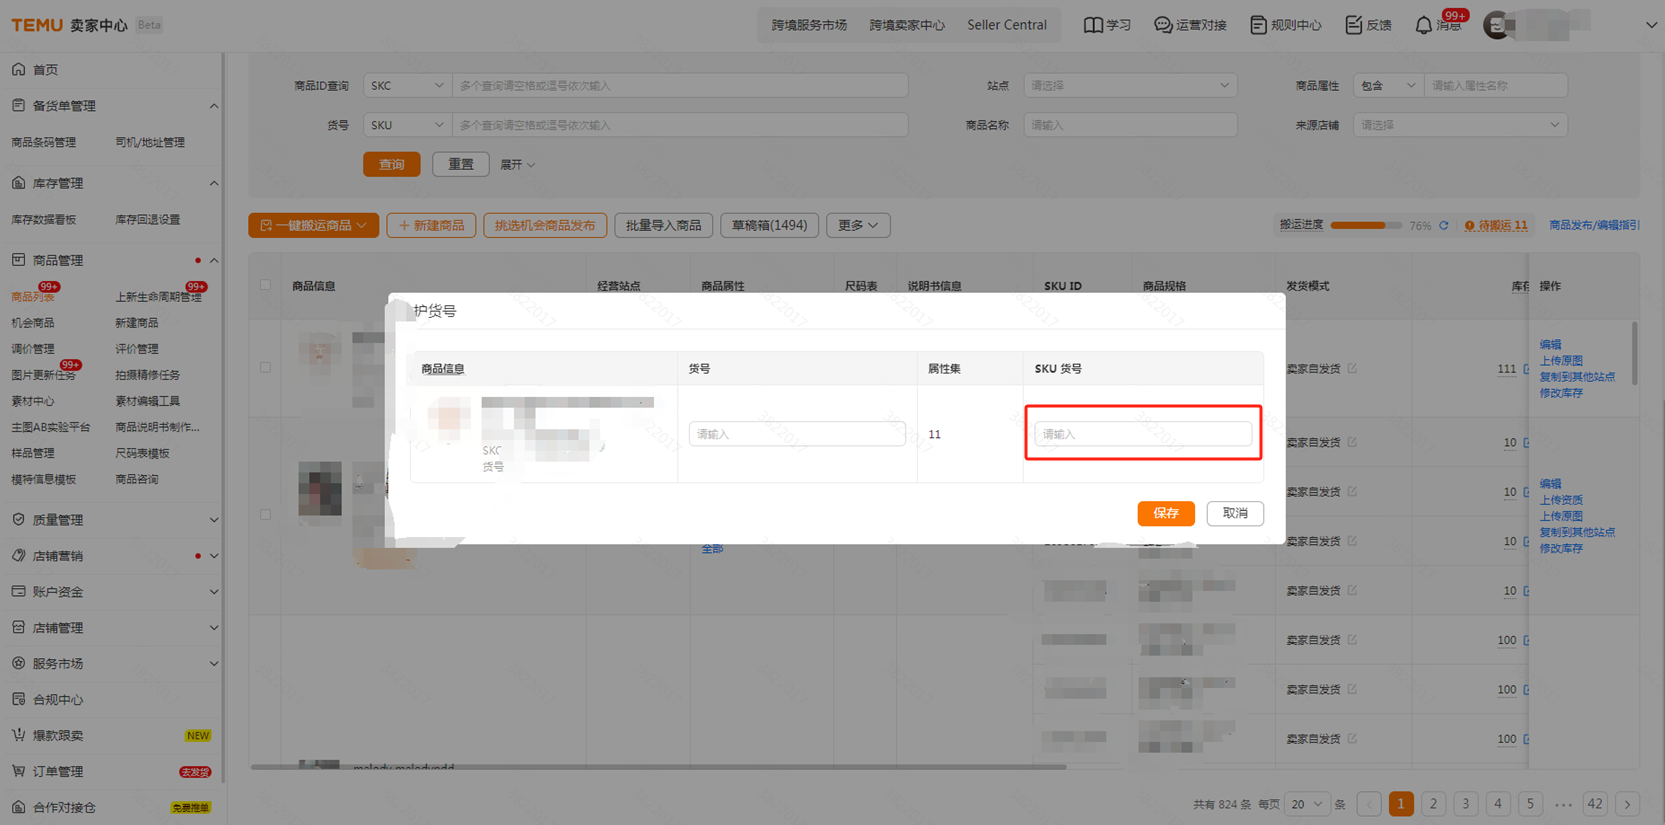Click the 运营对接 chat icon

click(x=1163, y=25)
